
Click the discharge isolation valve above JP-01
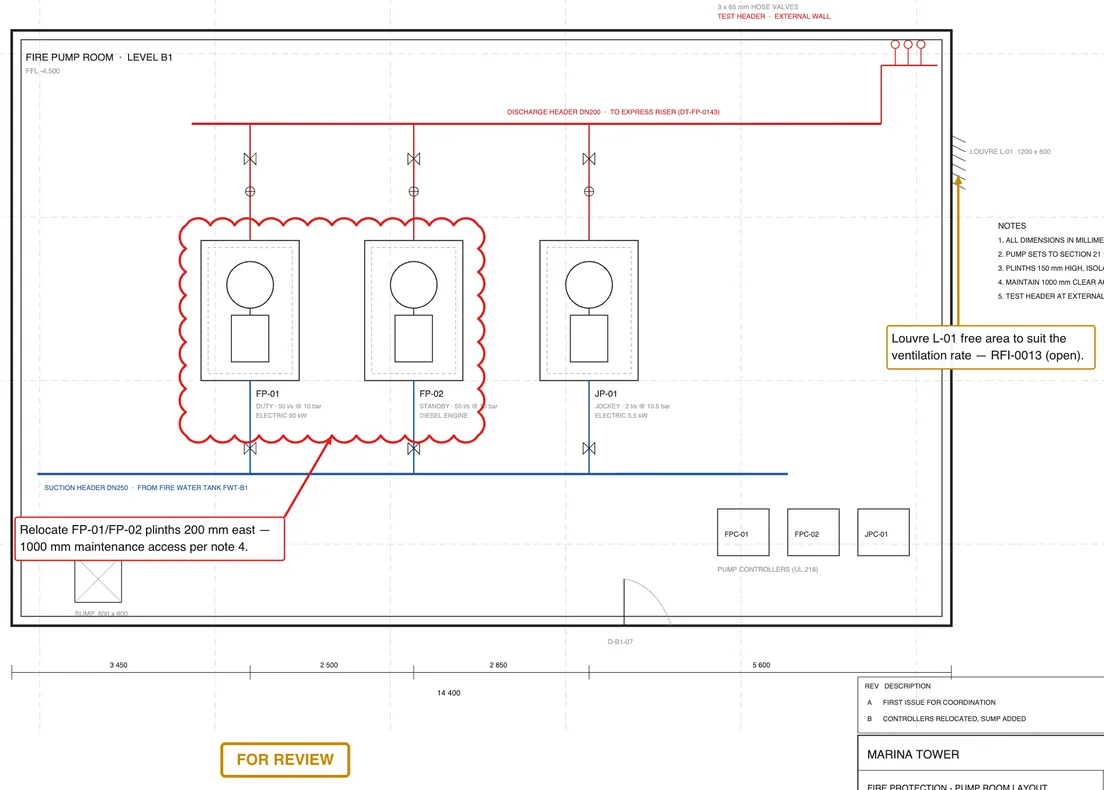[589, 159]
